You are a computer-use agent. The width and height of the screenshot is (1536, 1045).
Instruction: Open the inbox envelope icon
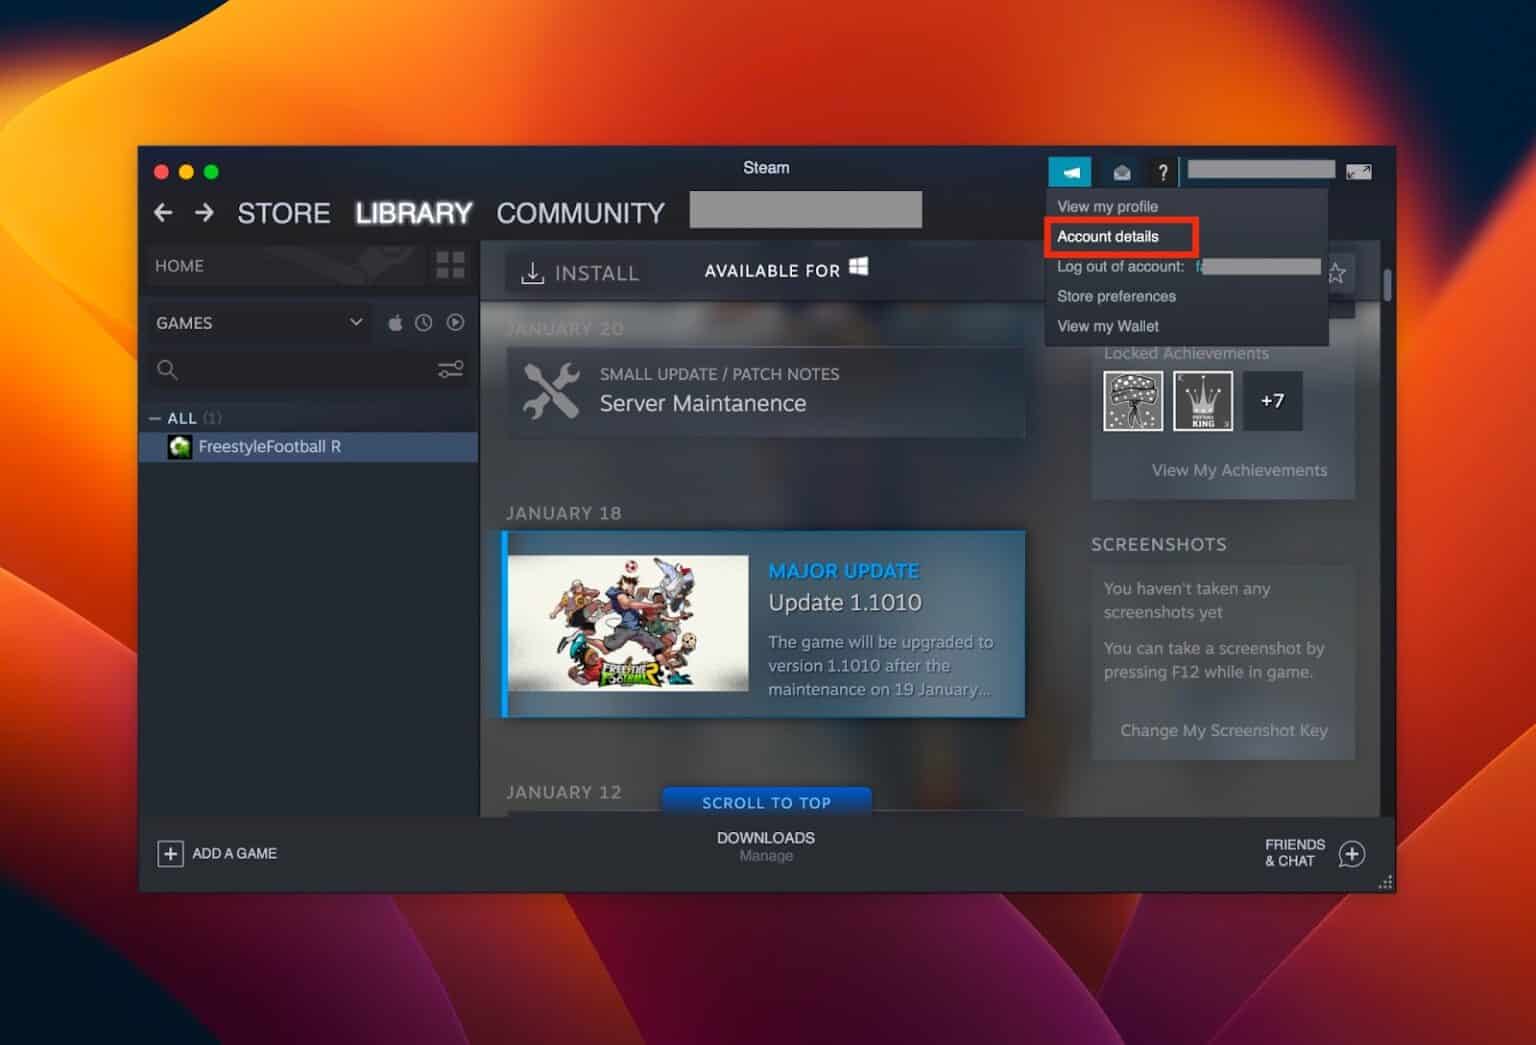(x=1122, y=172)
